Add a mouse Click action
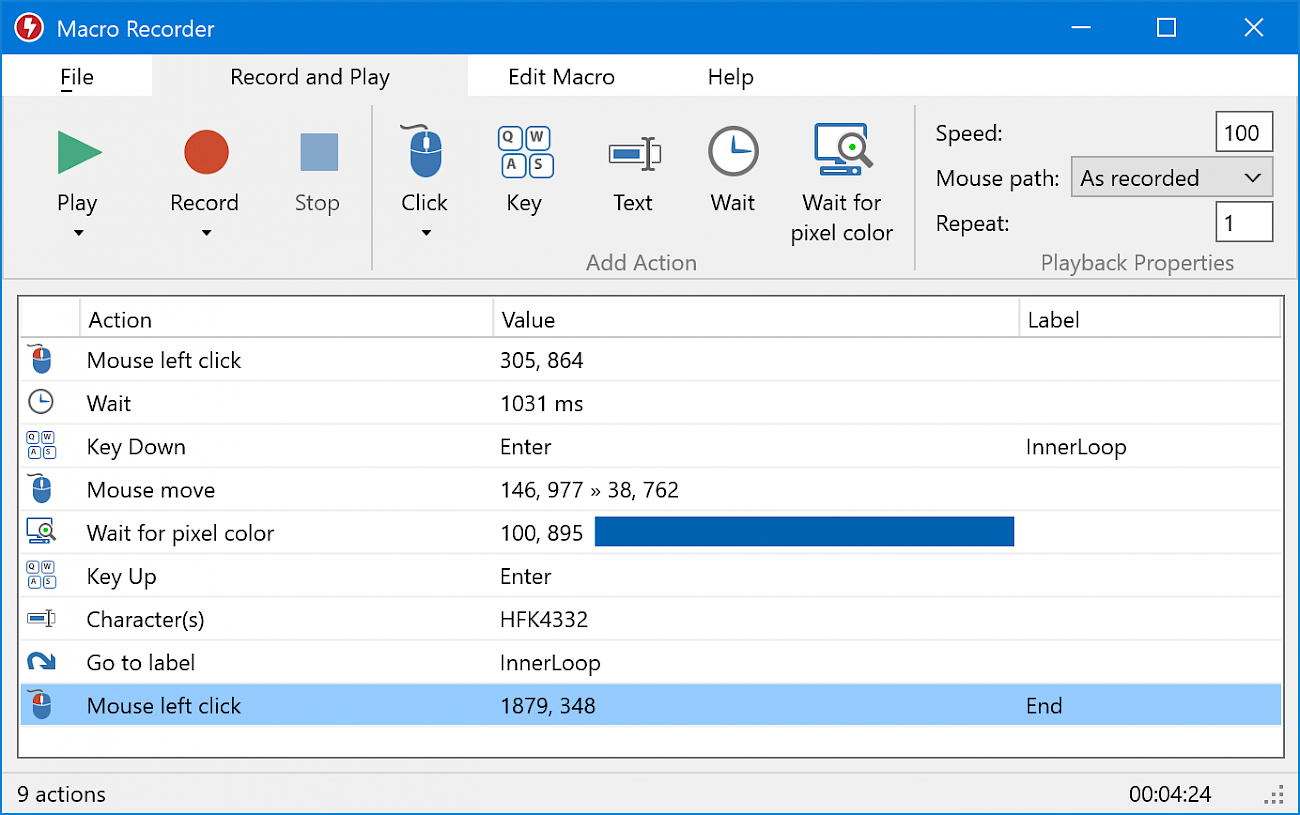This screenshot has width=1300, height=815. (x=424, y=152)
